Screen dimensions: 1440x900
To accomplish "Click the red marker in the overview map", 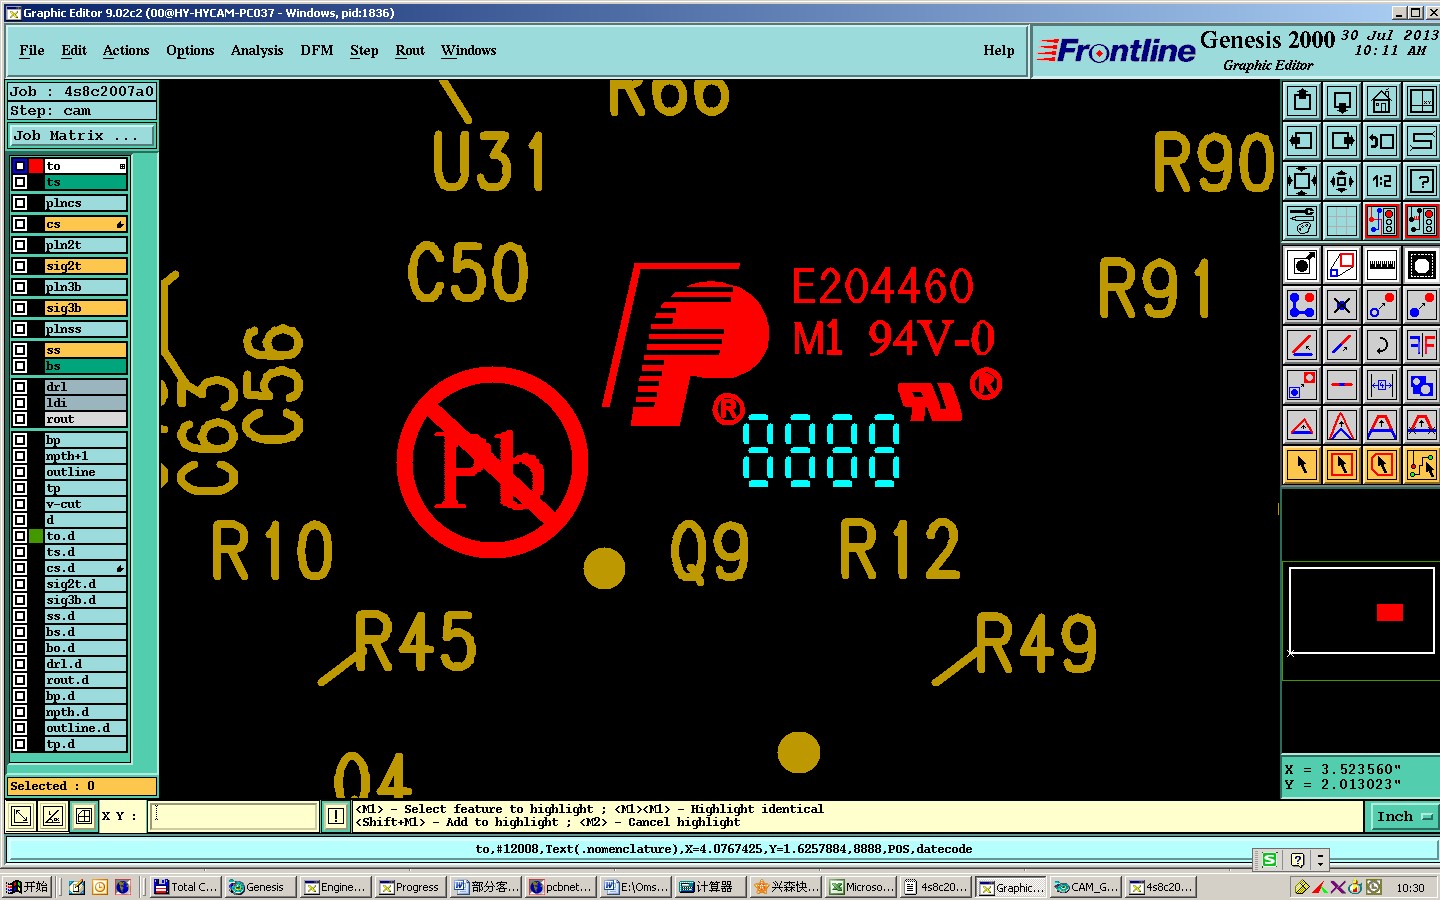I will pos(1390,612).
